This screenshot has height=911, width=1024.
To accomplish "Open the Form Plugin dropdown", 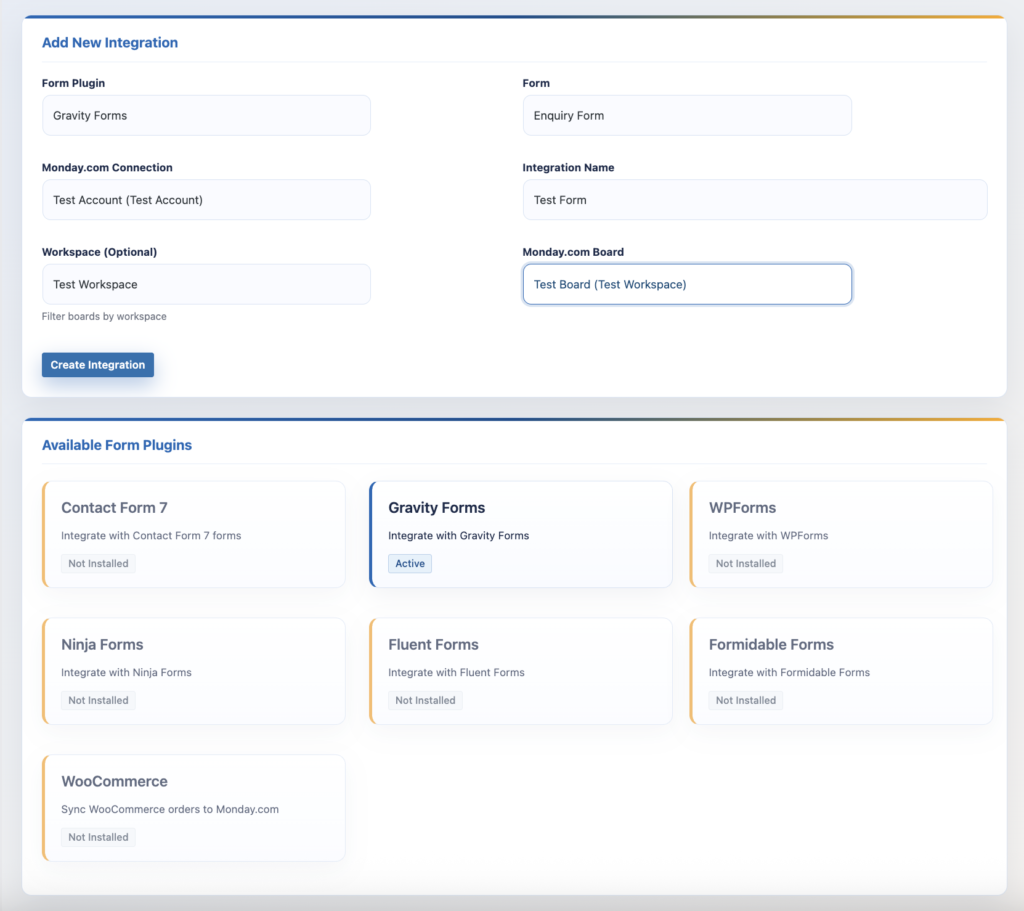I will (x=206, y=115).
